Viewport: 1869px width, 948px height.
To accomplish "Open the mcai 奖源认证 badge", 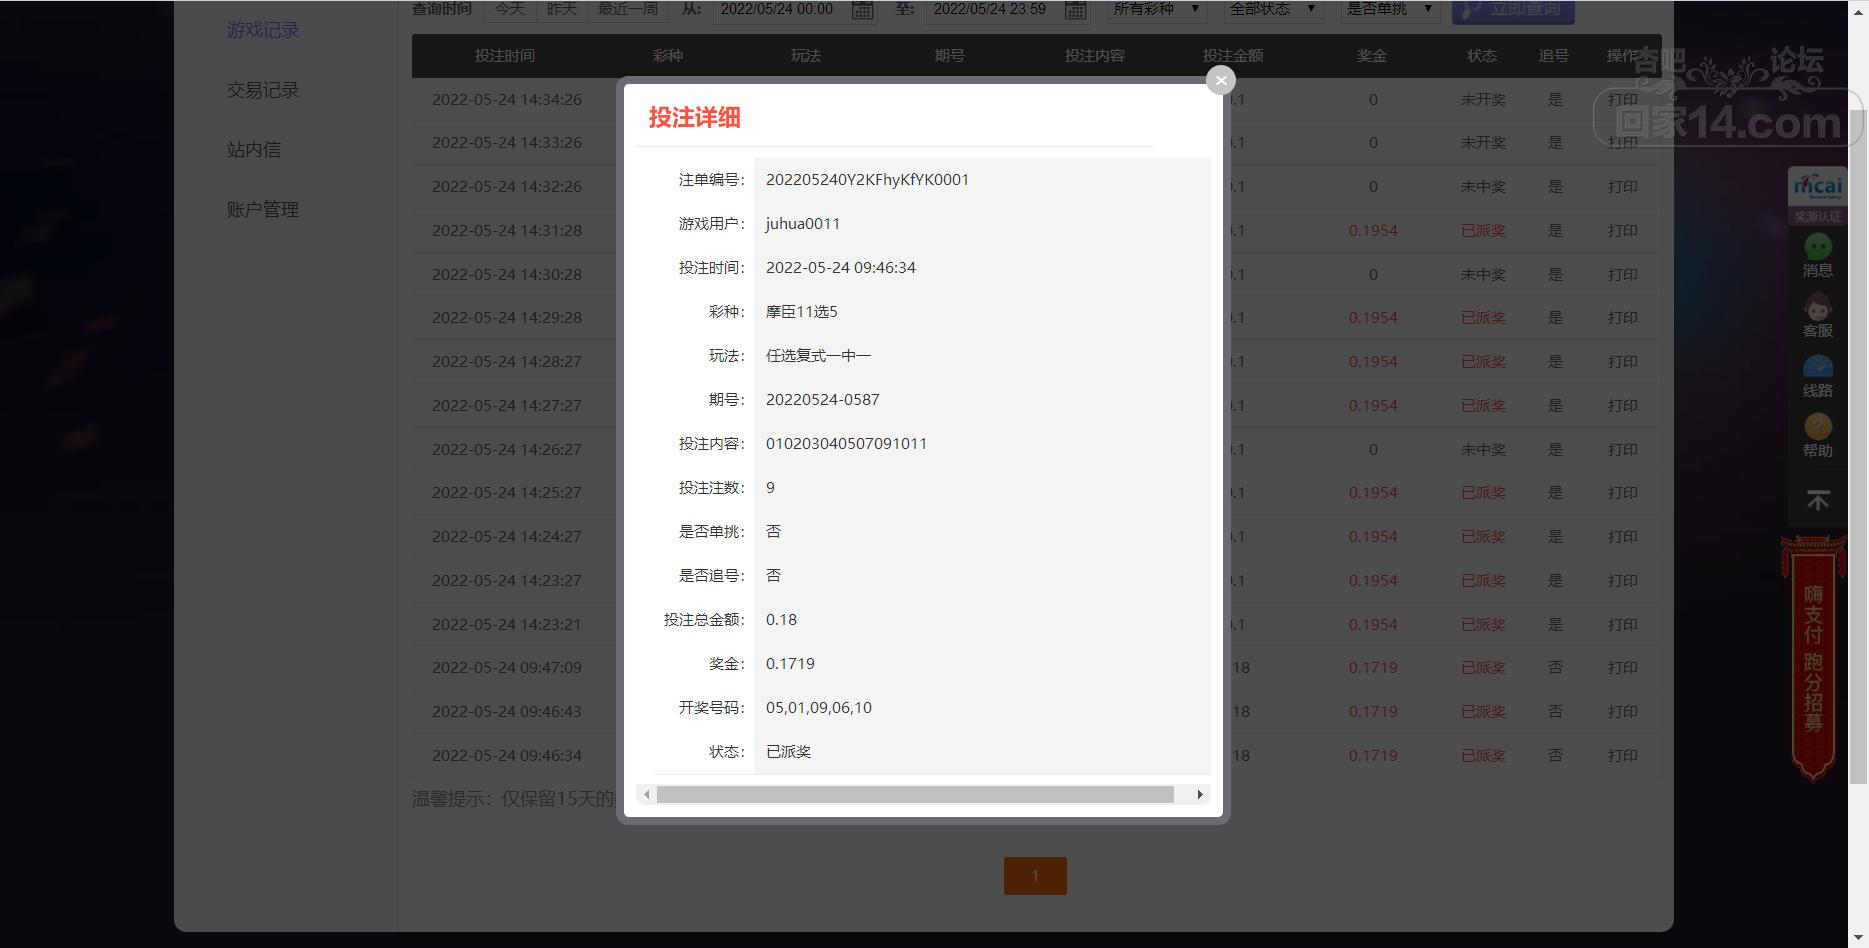I will 1817,196.
